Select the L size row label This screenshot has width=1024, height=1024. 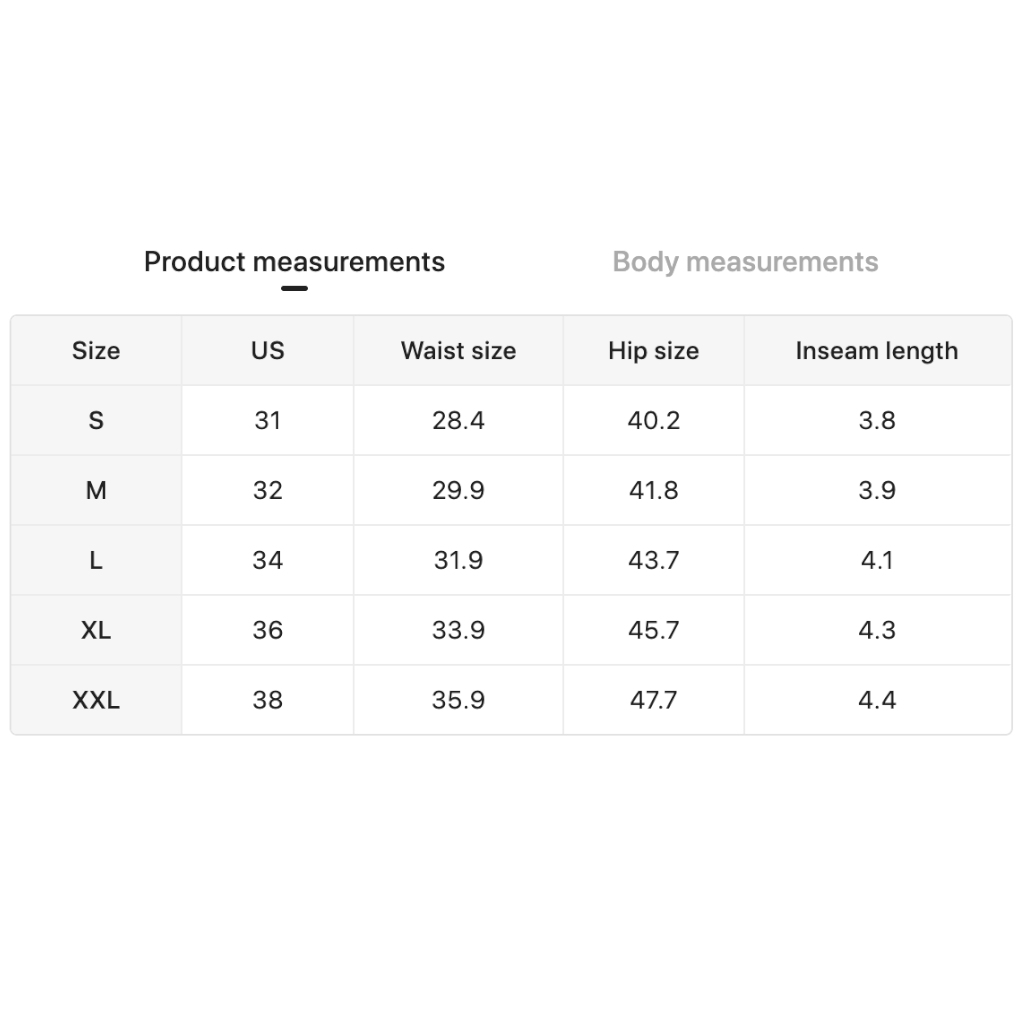(96, 561)
